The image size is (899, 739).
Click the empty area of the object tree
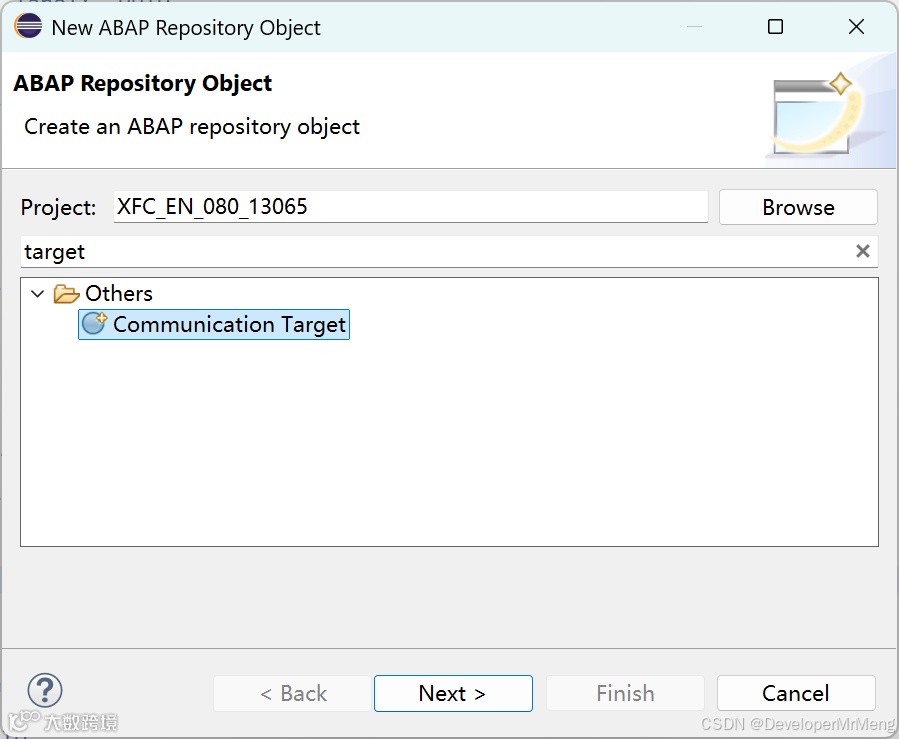[449, 450]
